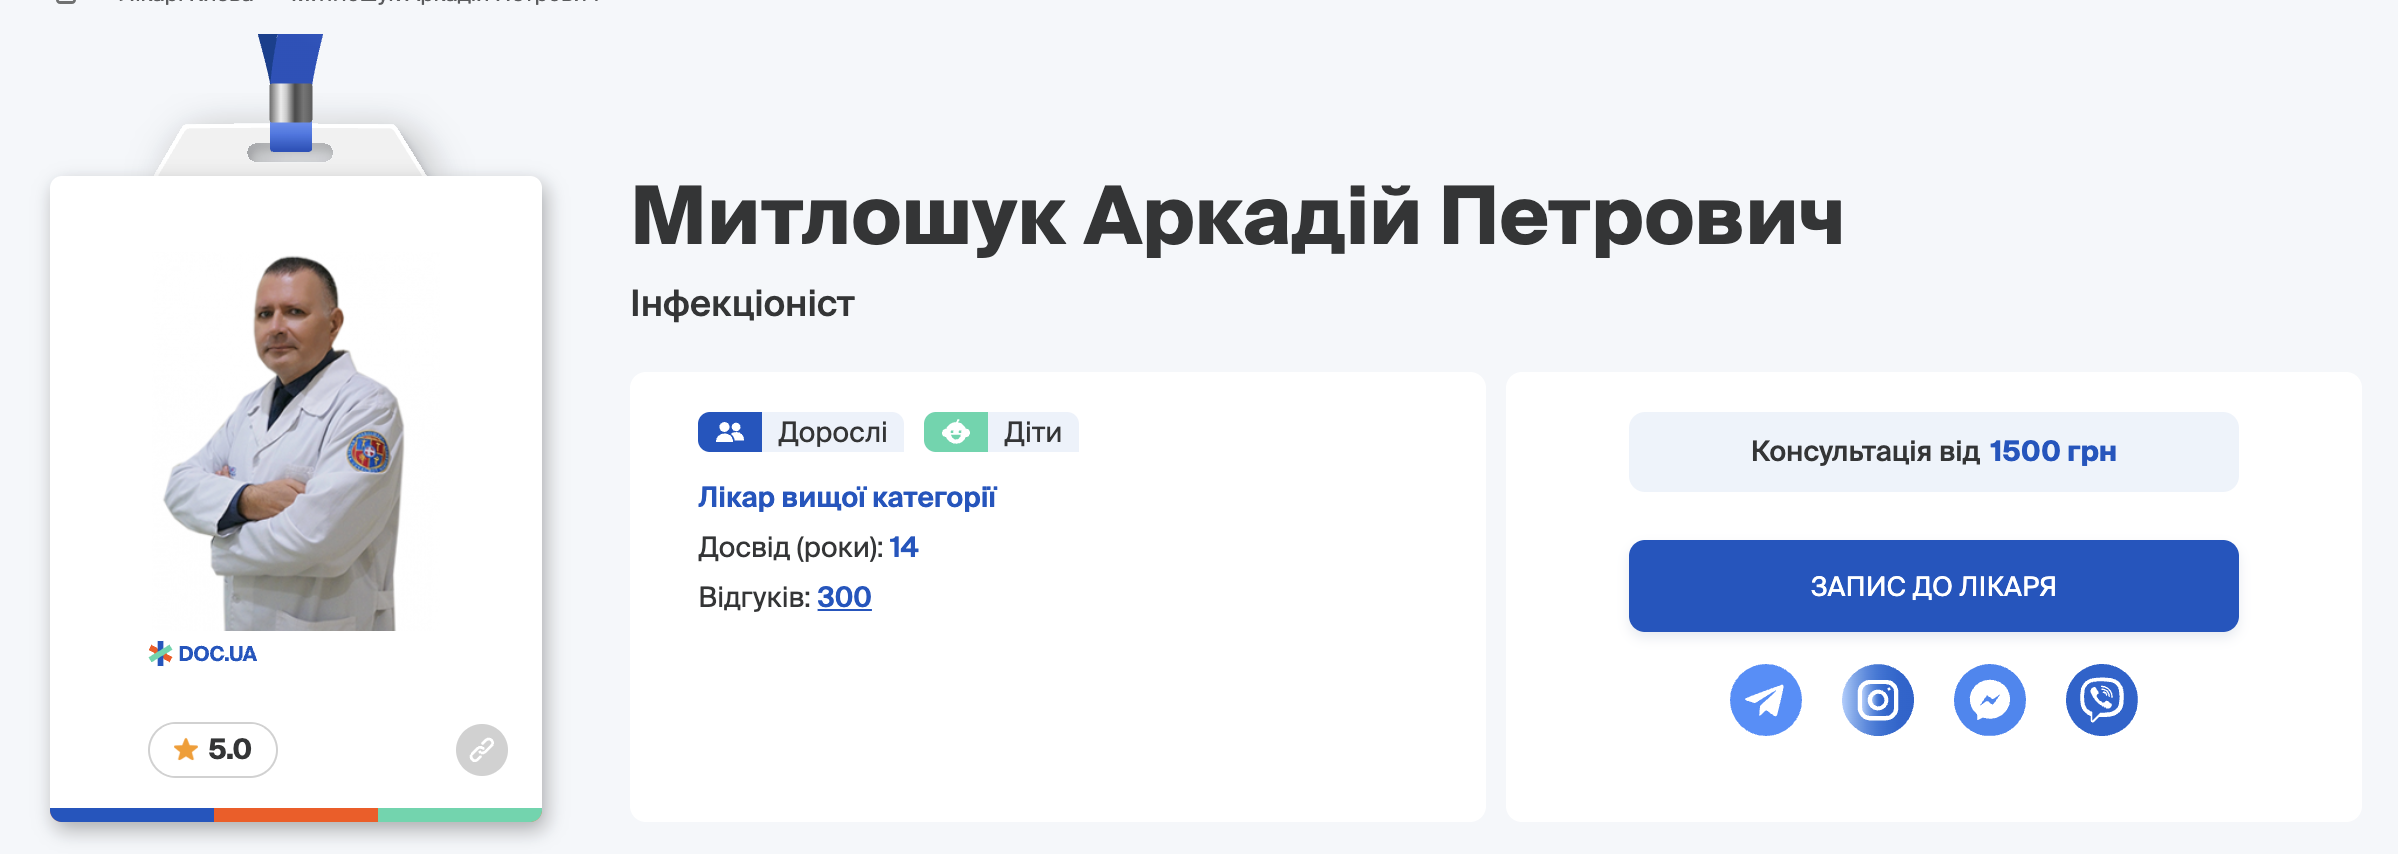Click the 5.0 star rating badge

(x=213, y=750)
